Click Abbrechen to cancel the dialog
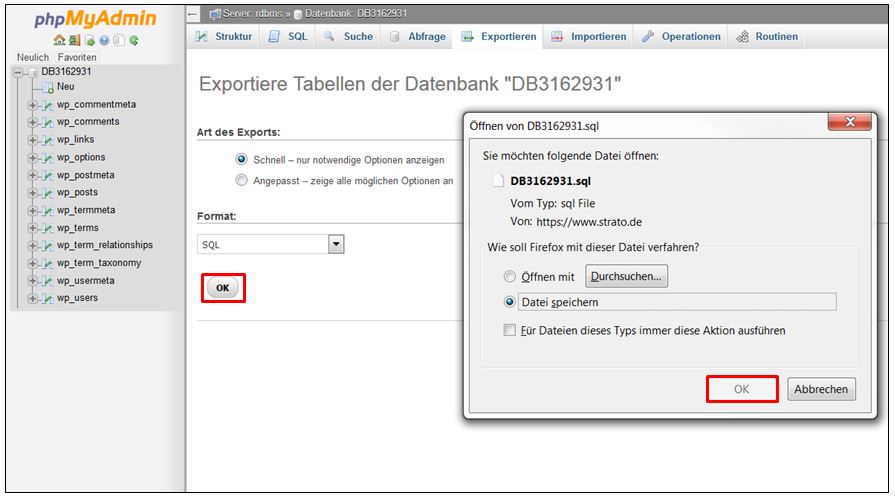 click(x=821, y=389)
